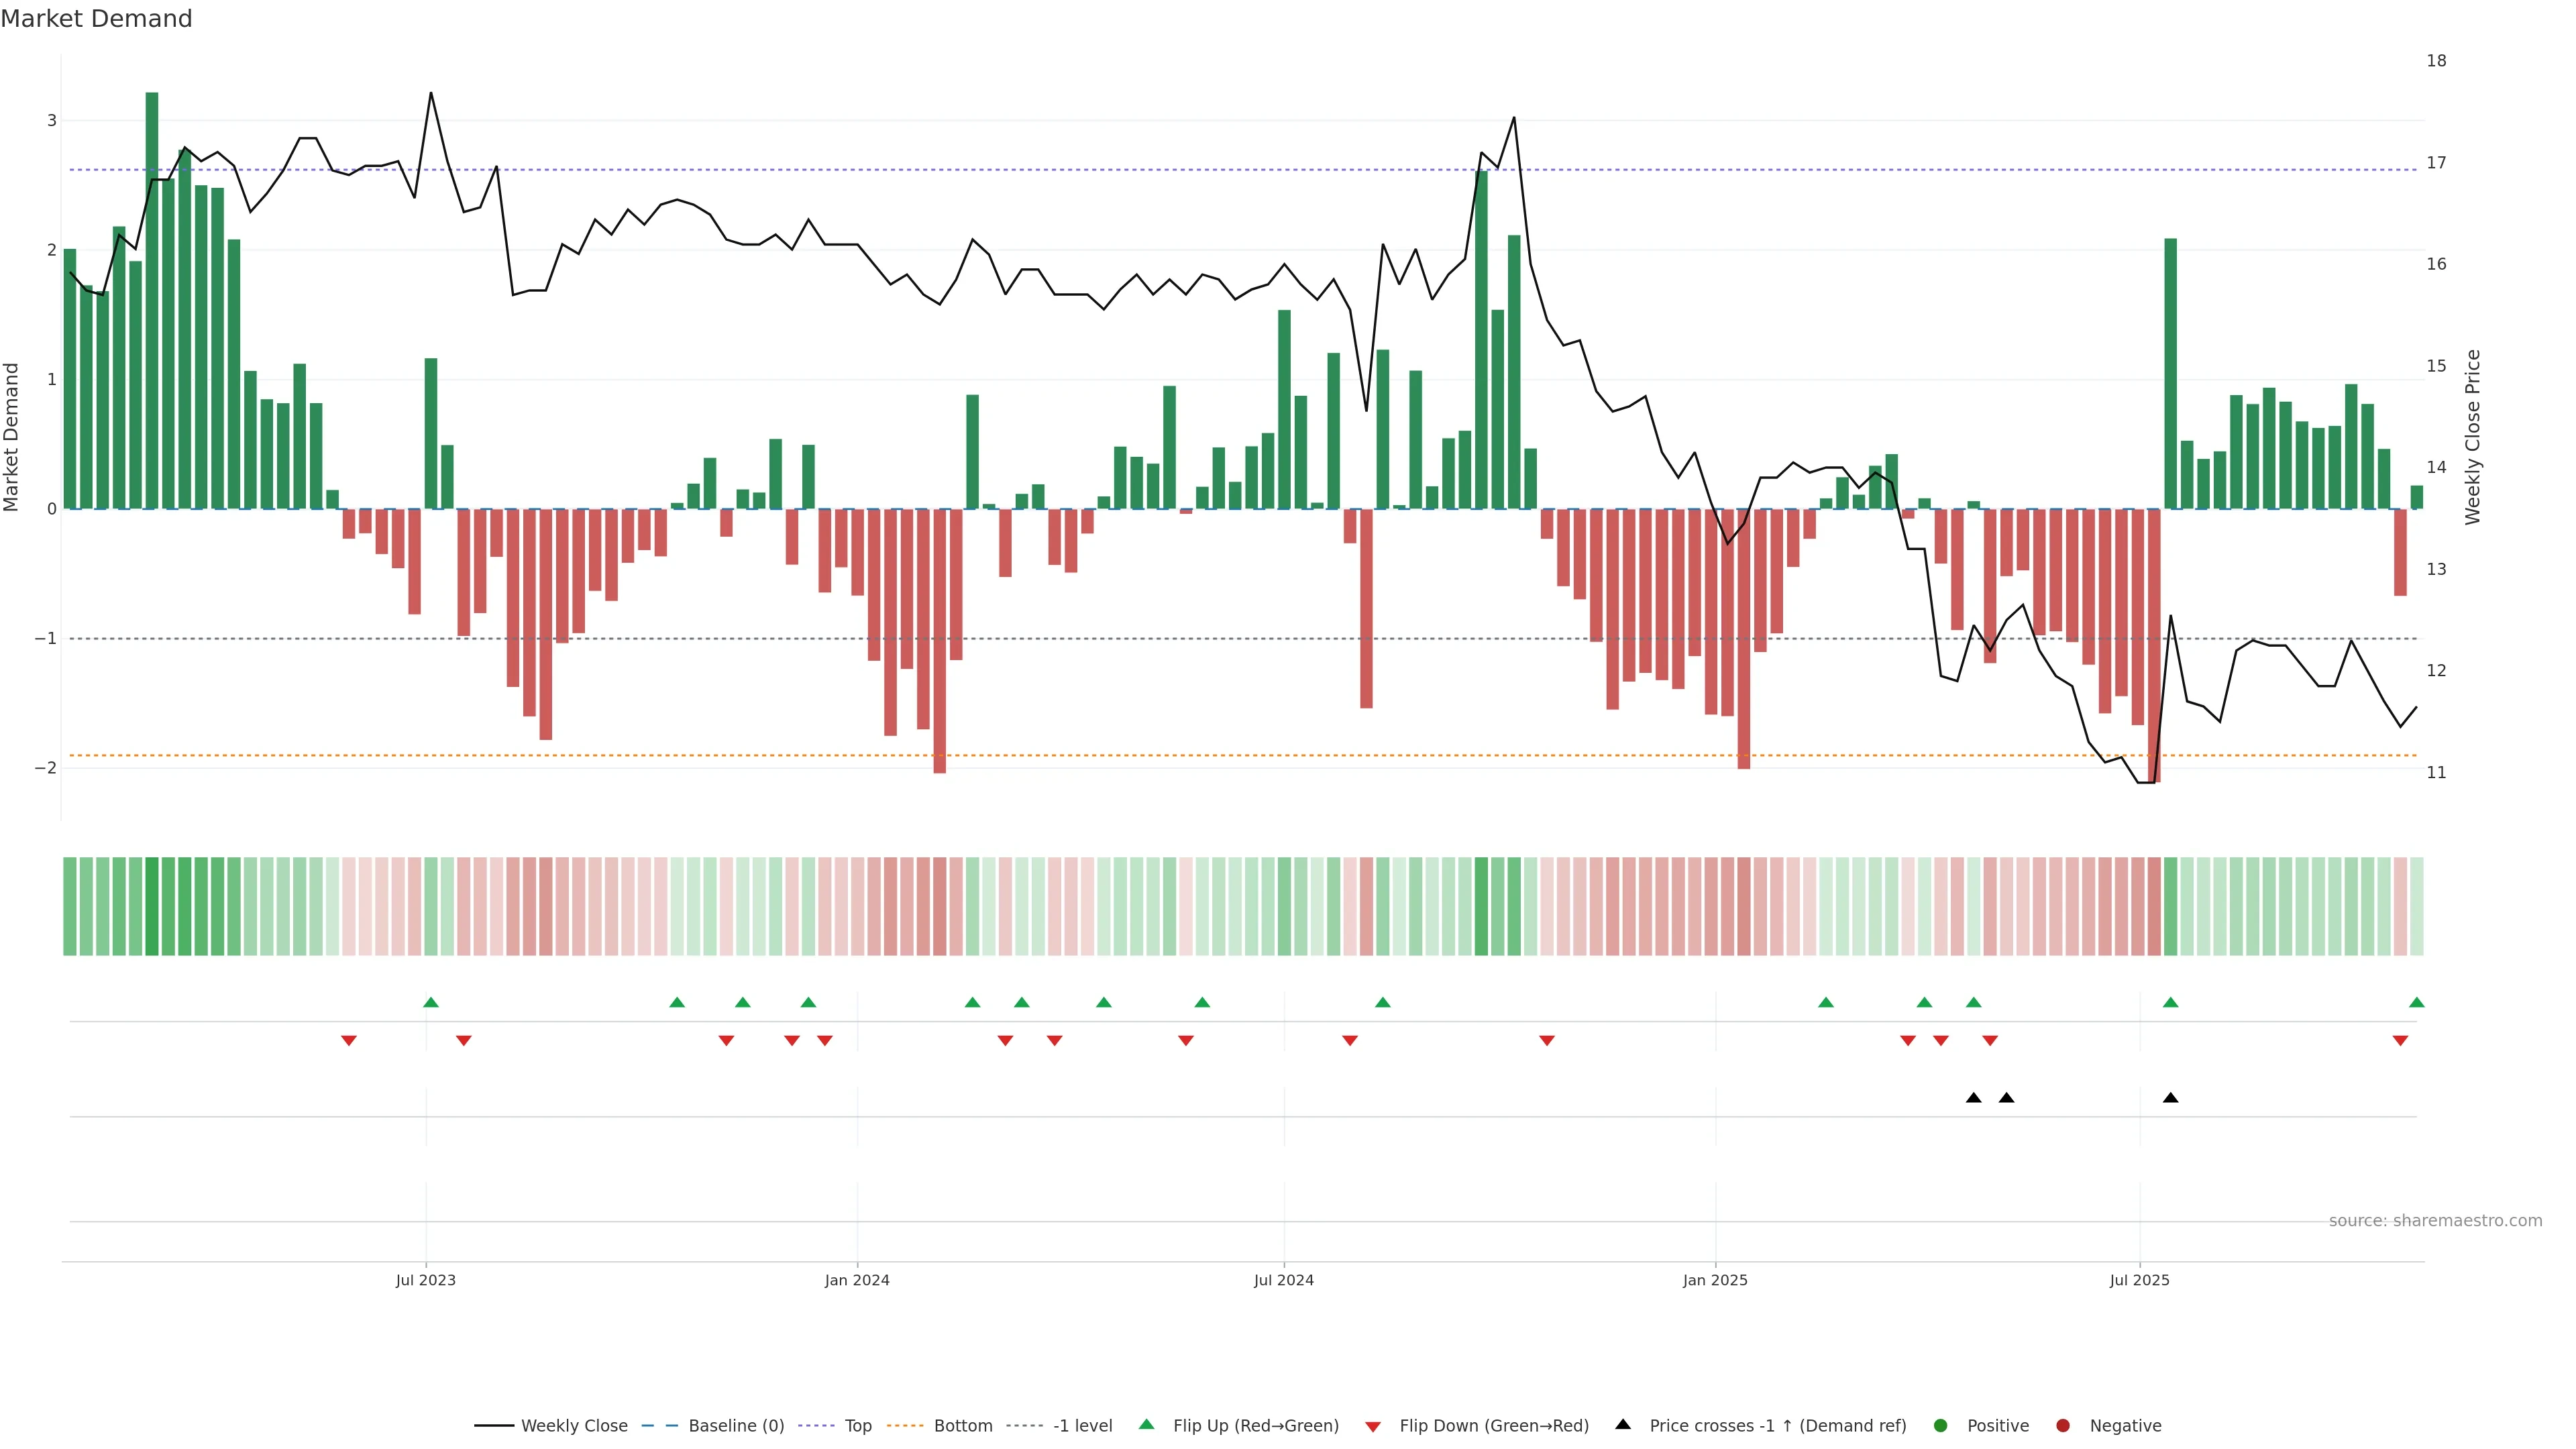Click the leftmost black triangle crossing marker
The height and width of the screenshot is (1449, 2576).
pos(1973,1098)
